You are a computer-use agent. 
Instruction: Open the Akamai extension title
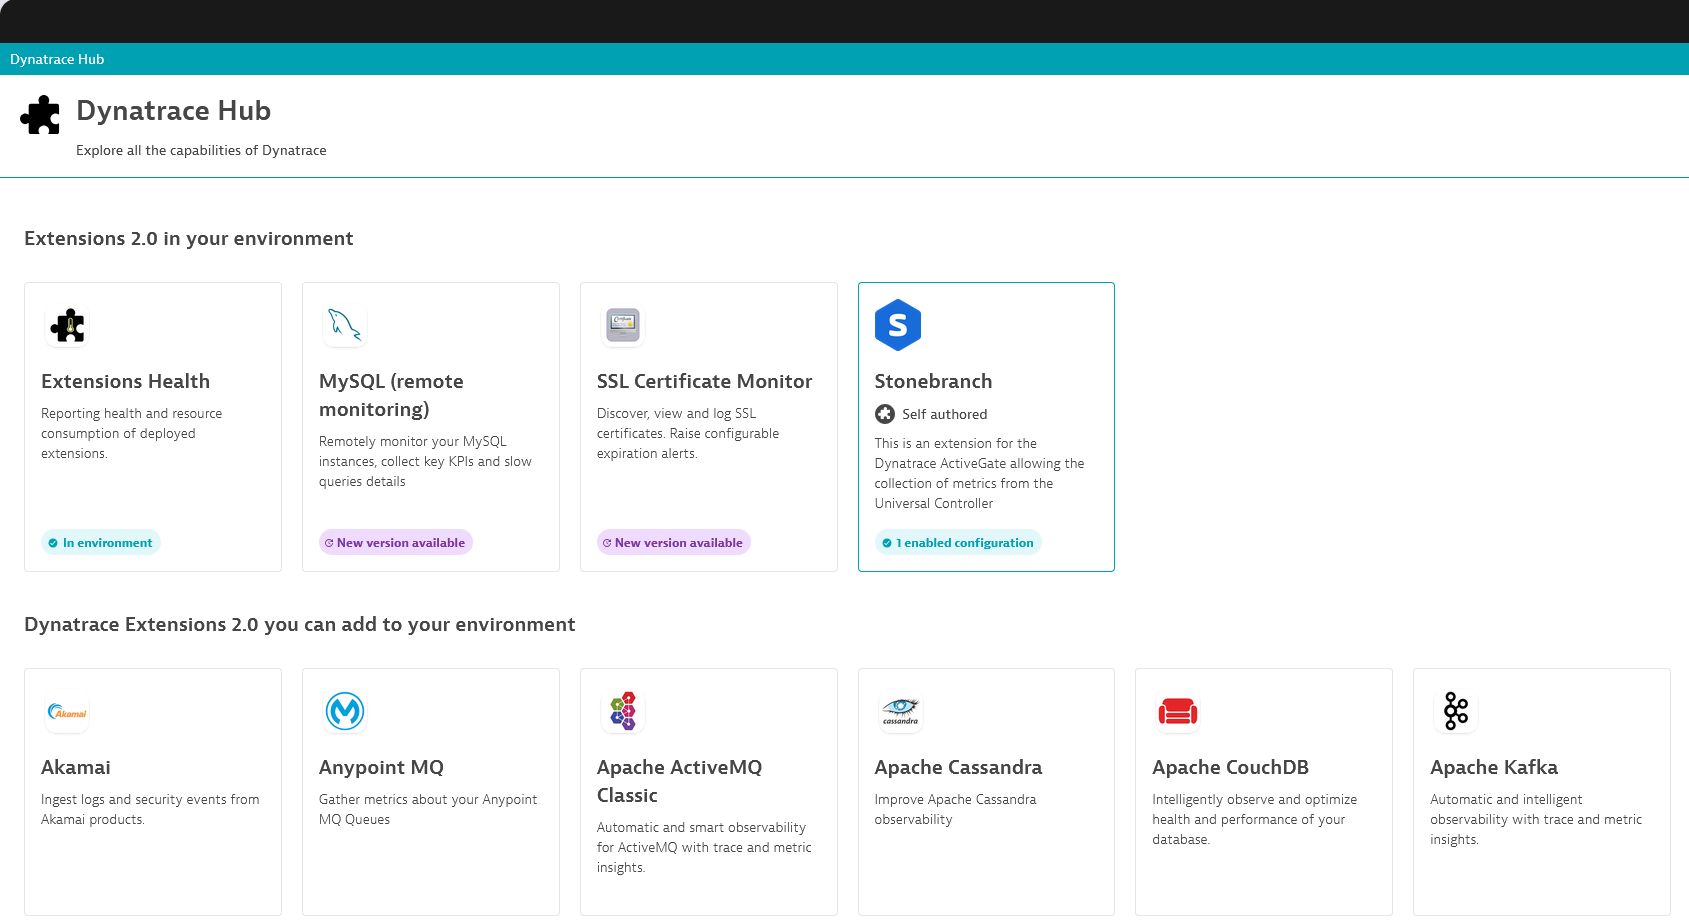point(76,767)
